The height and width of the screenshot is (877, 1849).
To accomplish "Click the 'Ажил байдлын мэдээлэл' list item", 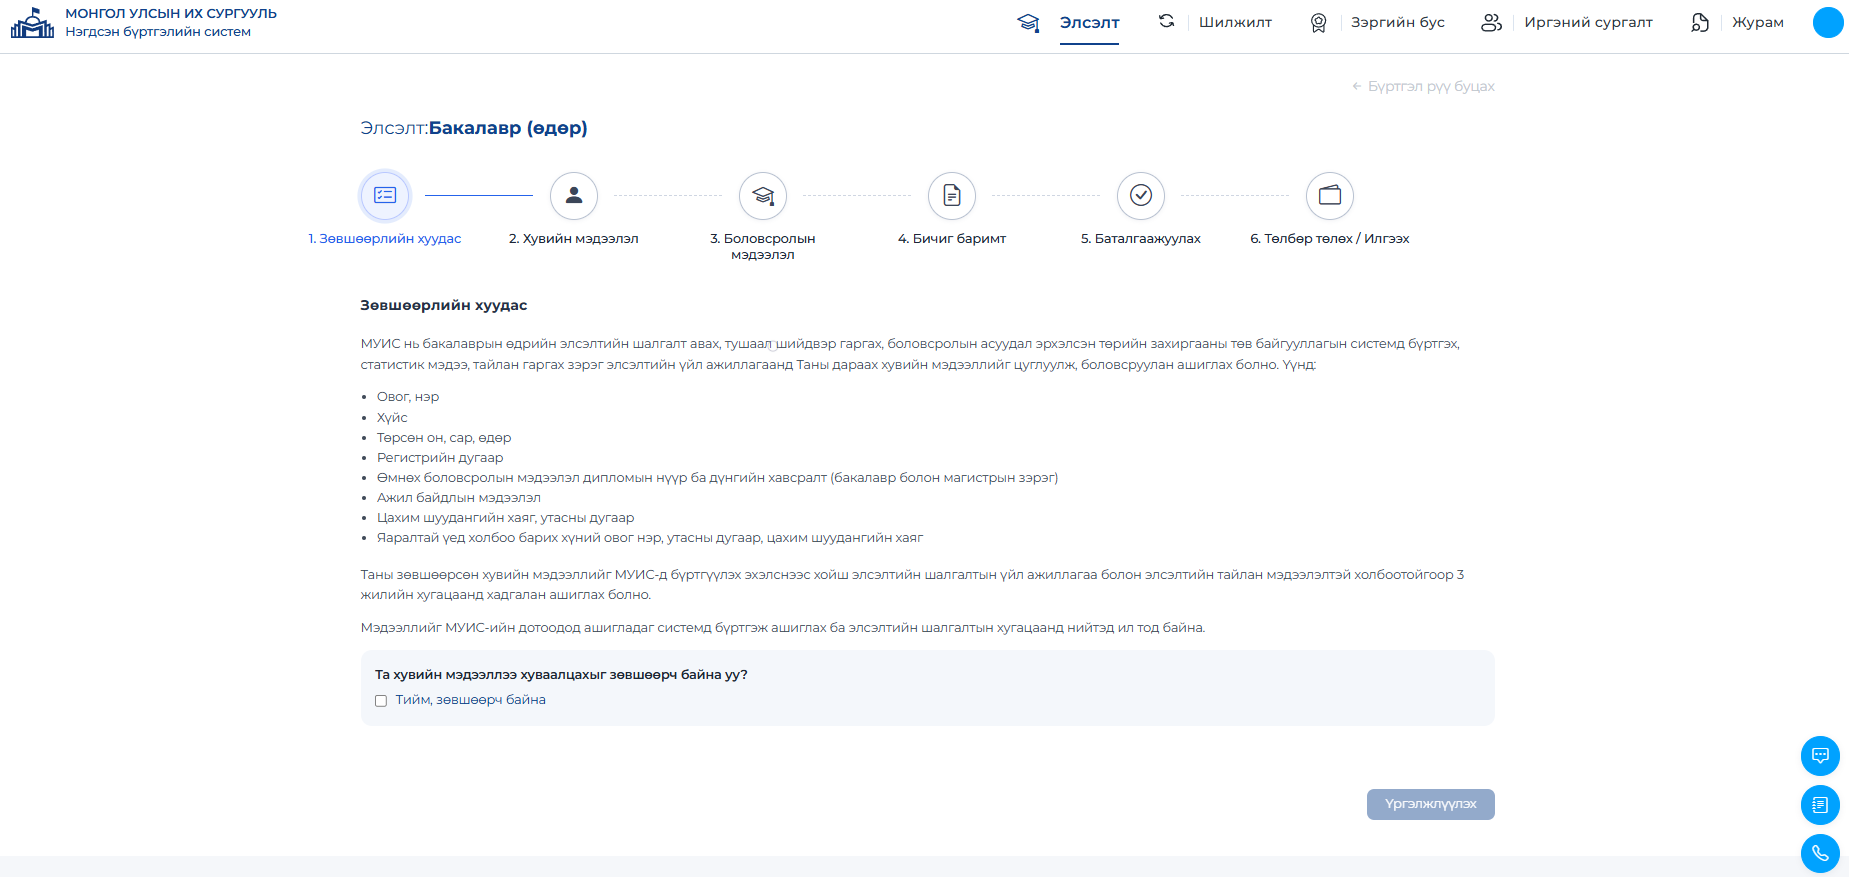I will pyautogui.click(x=459, y=497).
